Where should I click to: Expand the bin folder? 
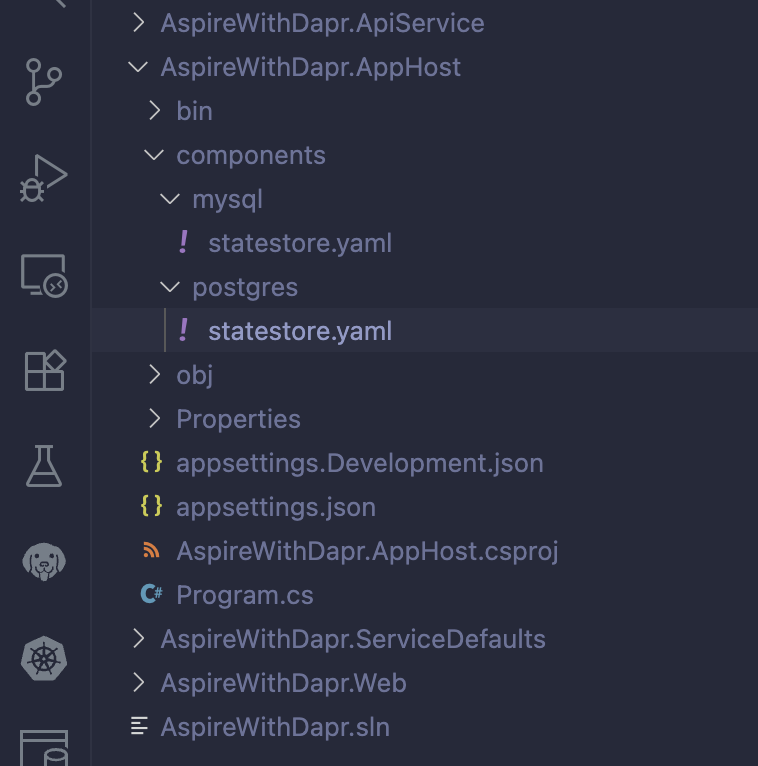click(194, 111)
